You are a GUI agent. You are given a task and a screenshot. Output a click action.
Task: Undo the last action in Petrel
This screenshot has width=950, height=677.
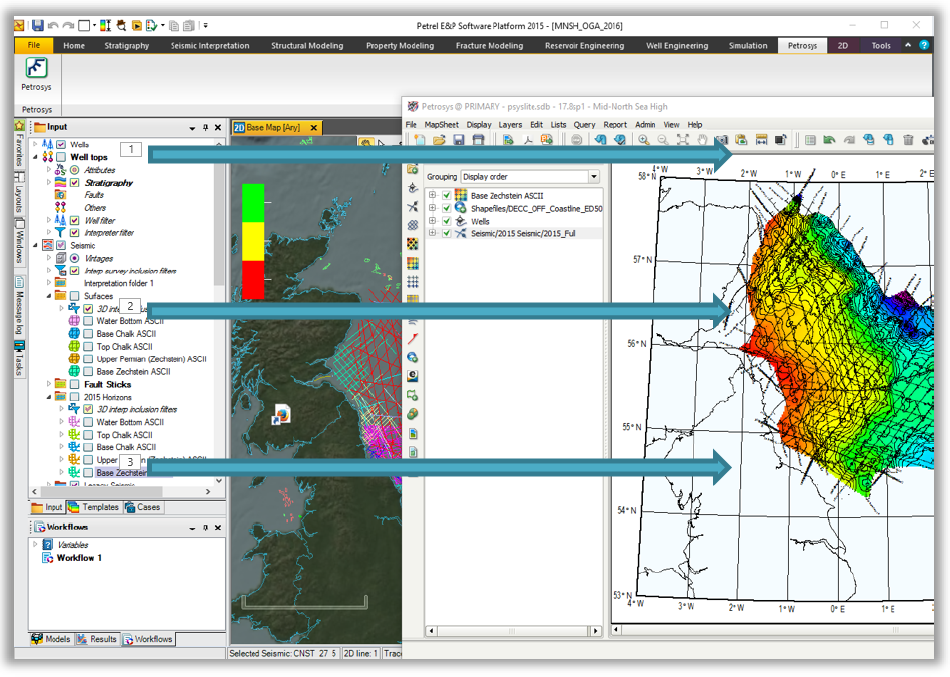click(53, 25)
